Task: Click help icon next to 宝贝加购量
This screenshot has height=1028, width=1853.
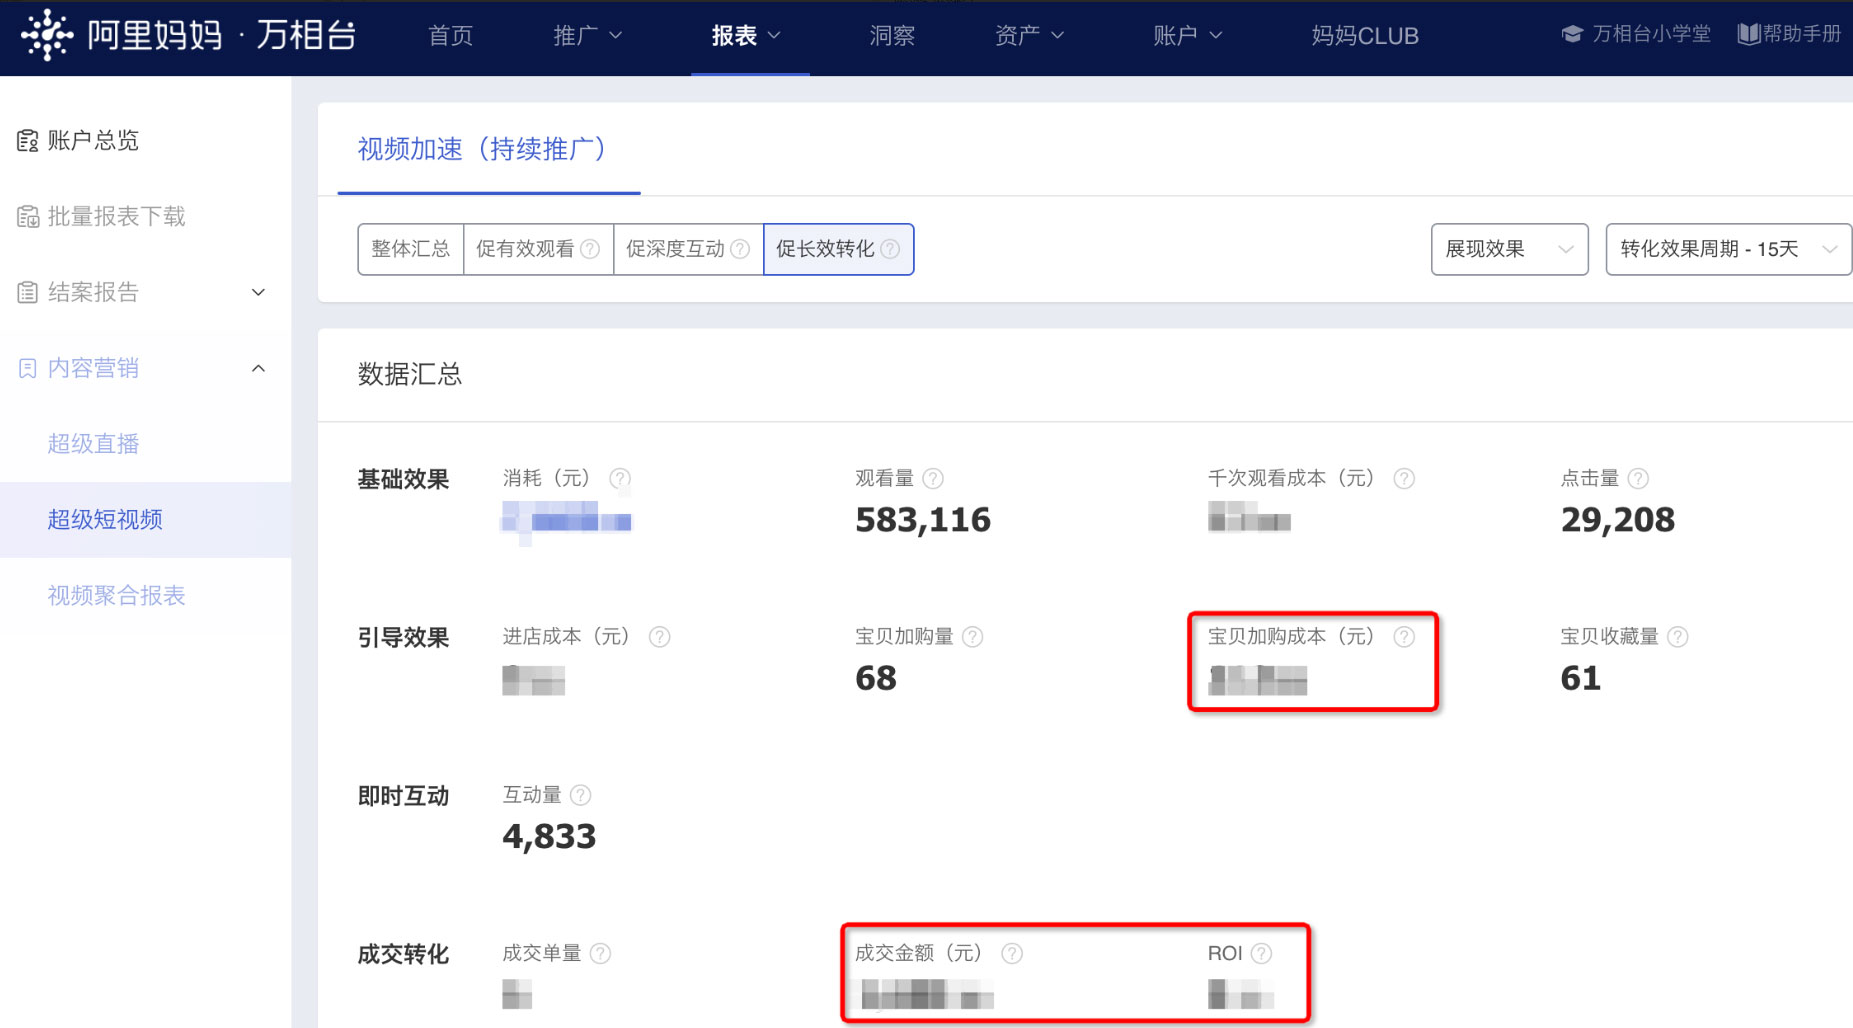Action: 972,636
